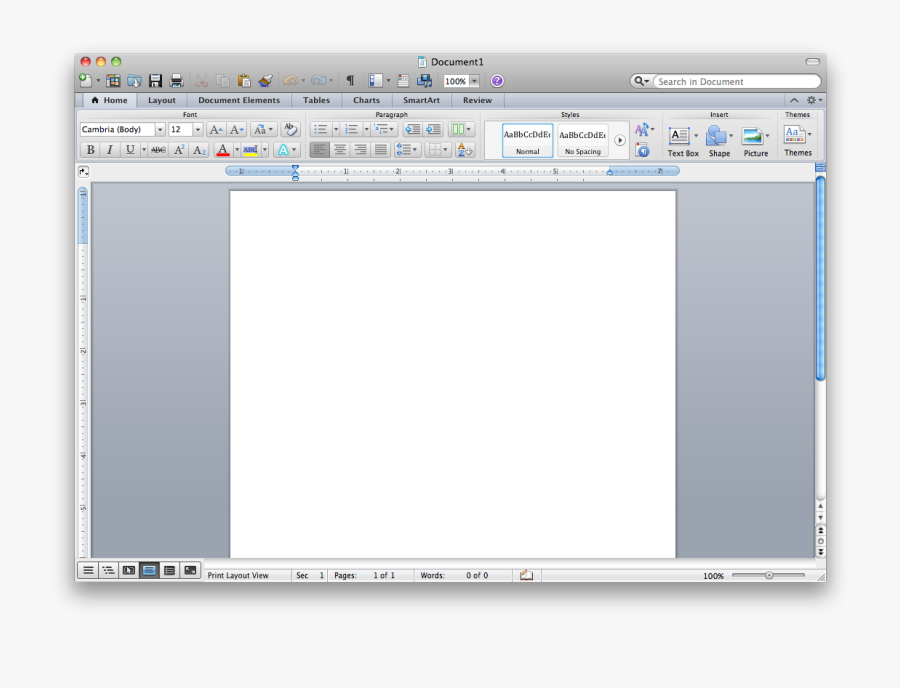Switch to the Layout ribbon tab
Image resolution: width=900 pixels, height=688 pixels.
click(161, 100)
